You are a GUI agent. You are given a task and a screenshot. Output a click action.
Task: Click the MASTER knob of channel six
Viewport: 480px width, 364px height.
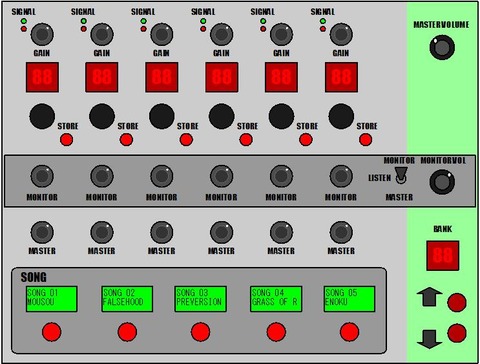click(x=341, y=232)
